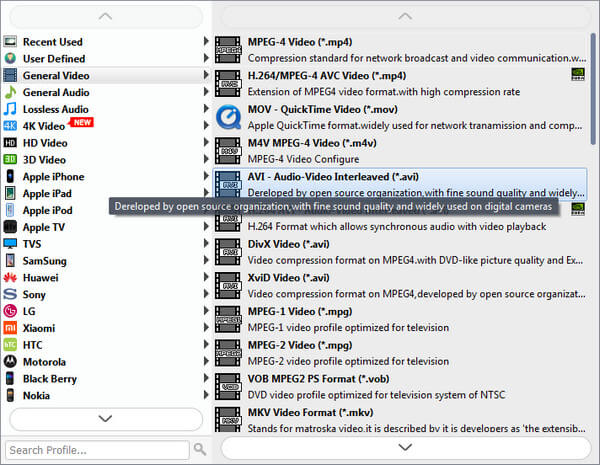Click the Black Berry phone icon
Viewport: 600px width, 465px height.
point(10,379)
